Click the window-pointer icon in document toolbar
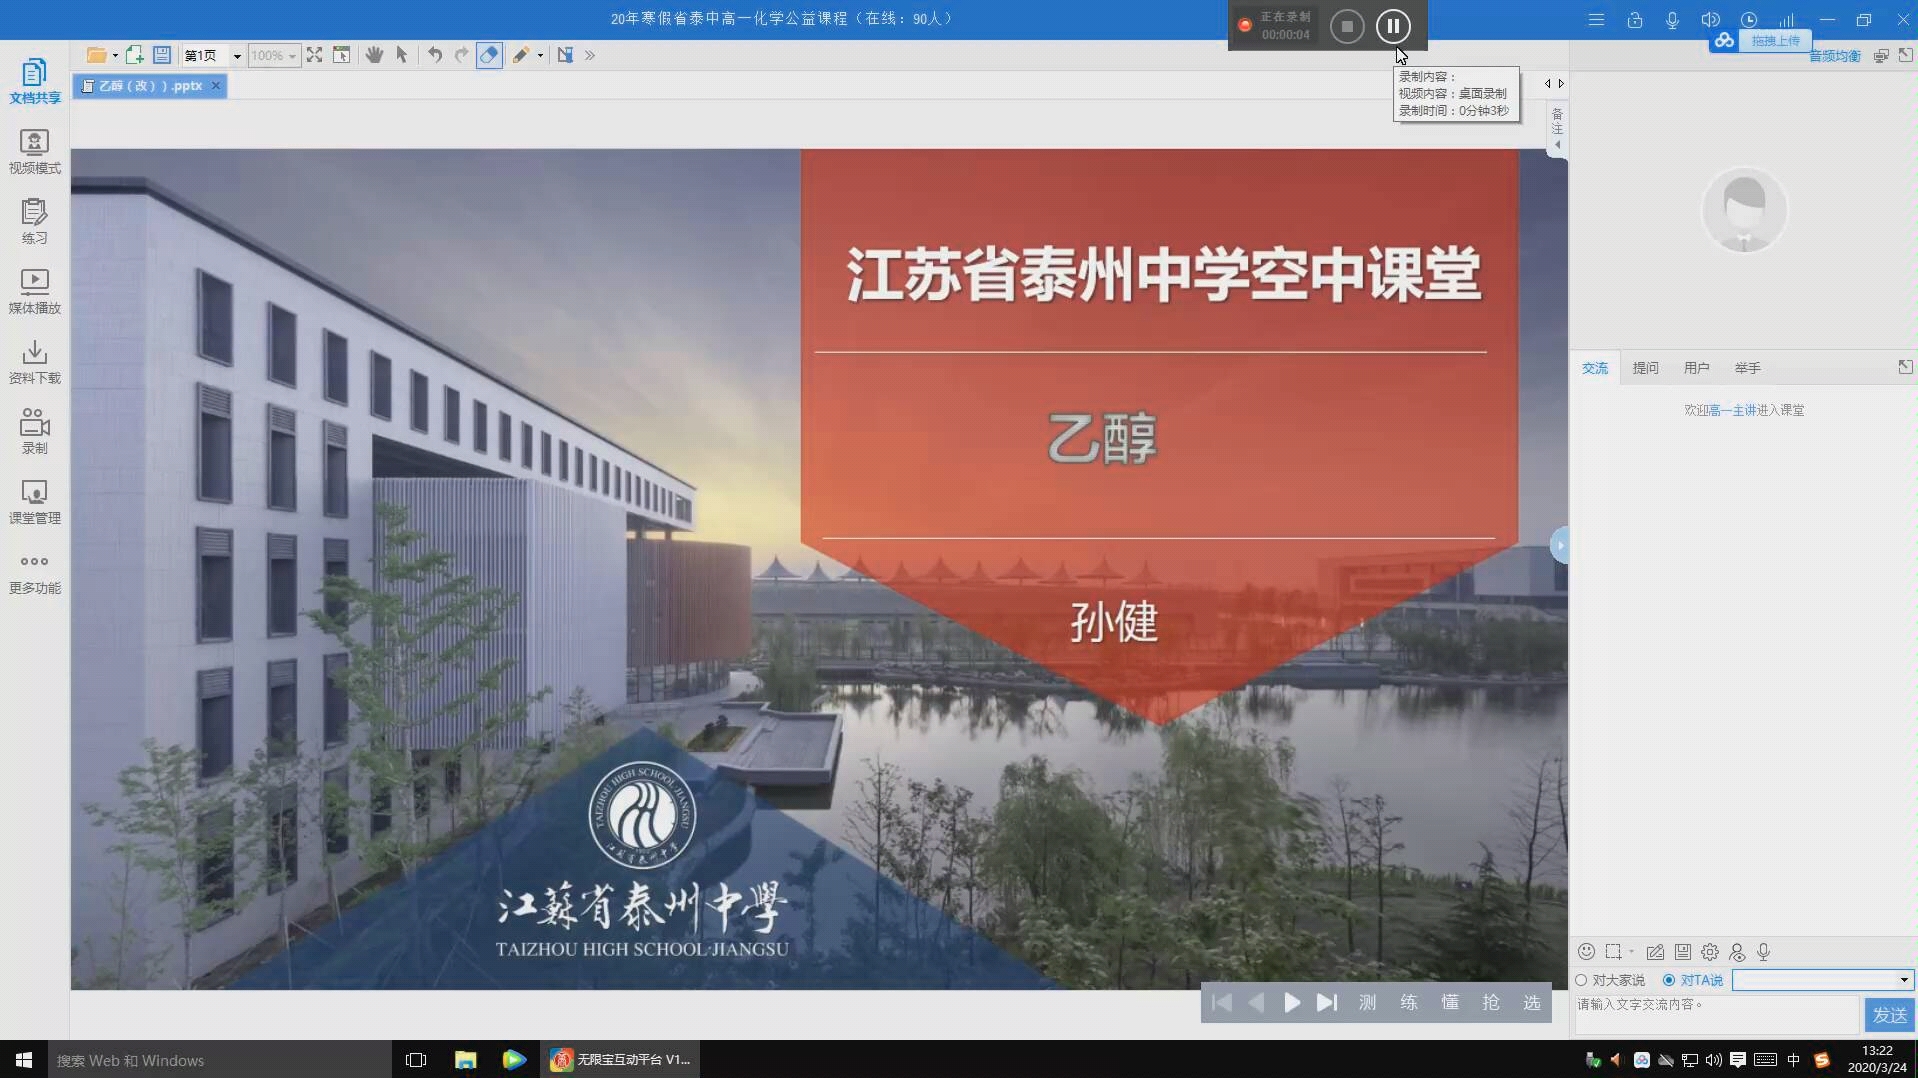 coord(341,55)
